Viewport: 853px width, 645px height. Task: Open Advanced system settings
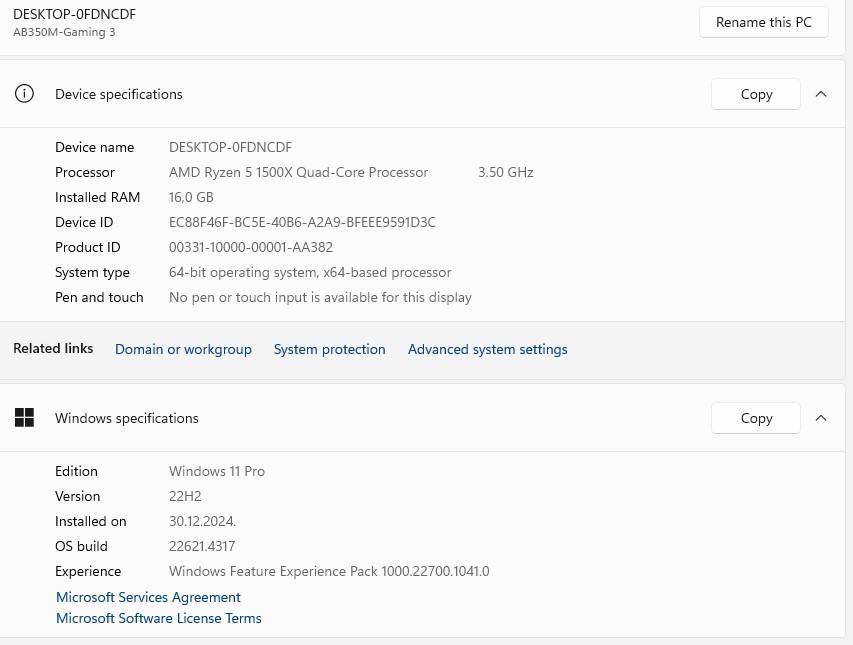487,349
